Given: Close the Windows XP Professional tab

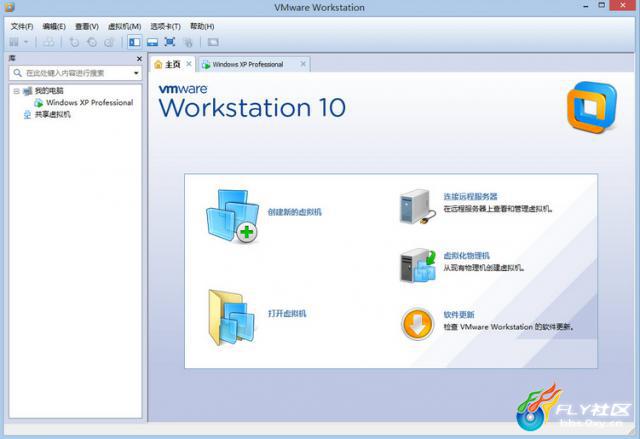Looking at the screenshot, I should pos(303,64).
